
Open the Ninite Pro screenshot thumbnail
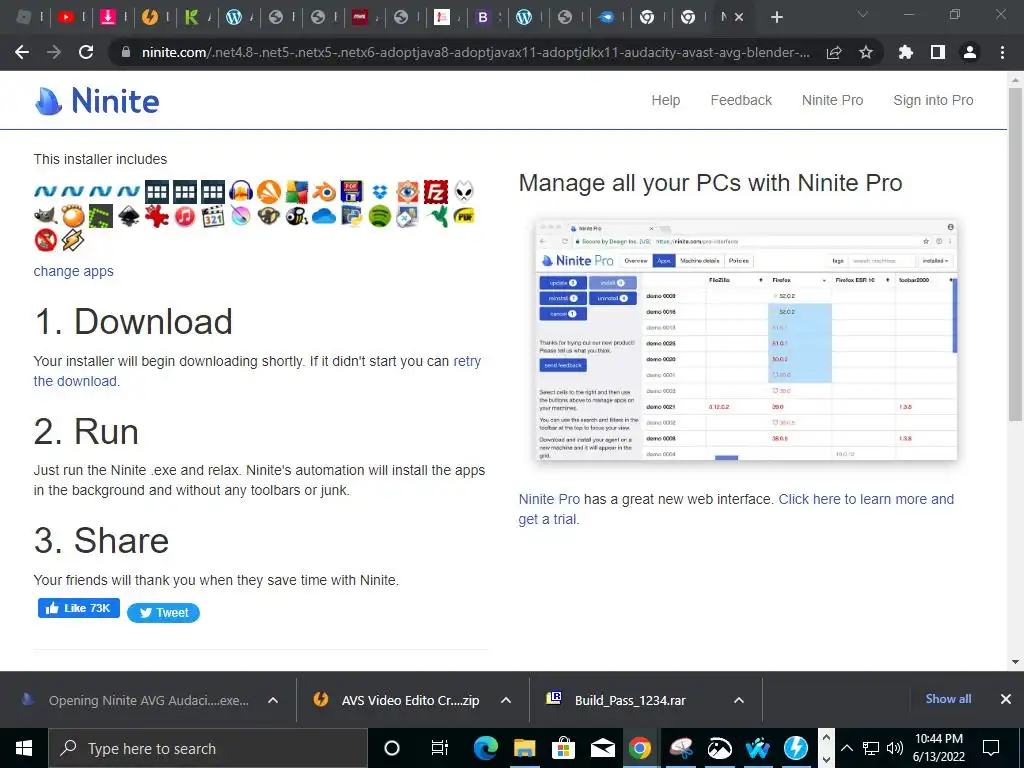click(x=746, y=340)
